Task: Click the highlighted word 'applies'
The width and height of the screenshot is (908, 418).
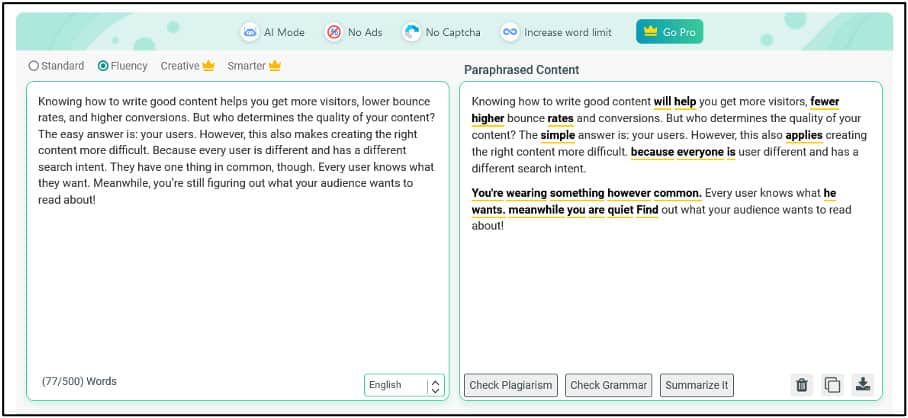Action: [804, 135]
